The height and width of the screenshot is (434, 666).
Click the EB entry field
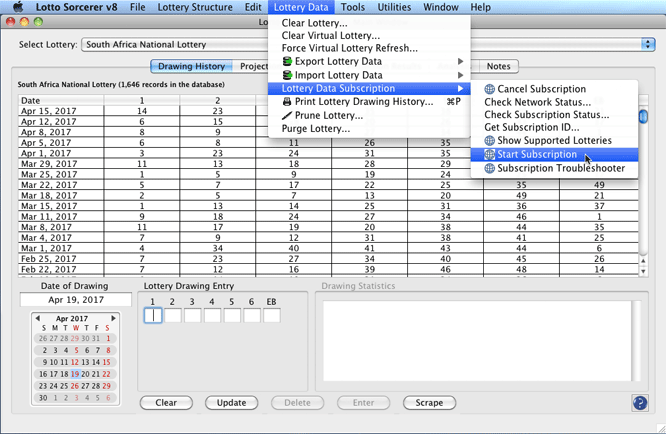(x=272, y=316)
